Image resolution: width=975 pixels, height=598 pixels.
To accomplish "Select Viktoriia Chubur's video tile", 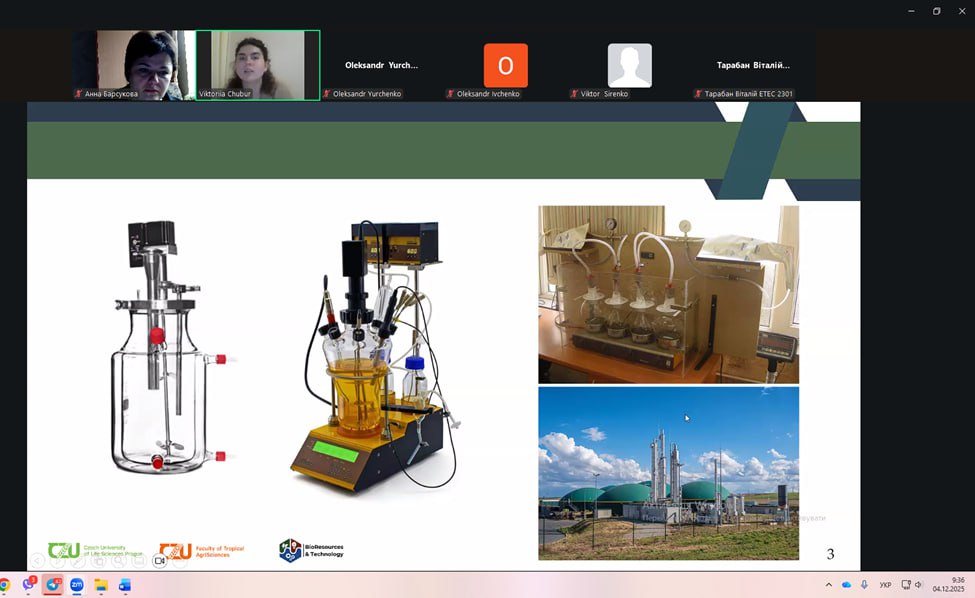I will point(258,64).
